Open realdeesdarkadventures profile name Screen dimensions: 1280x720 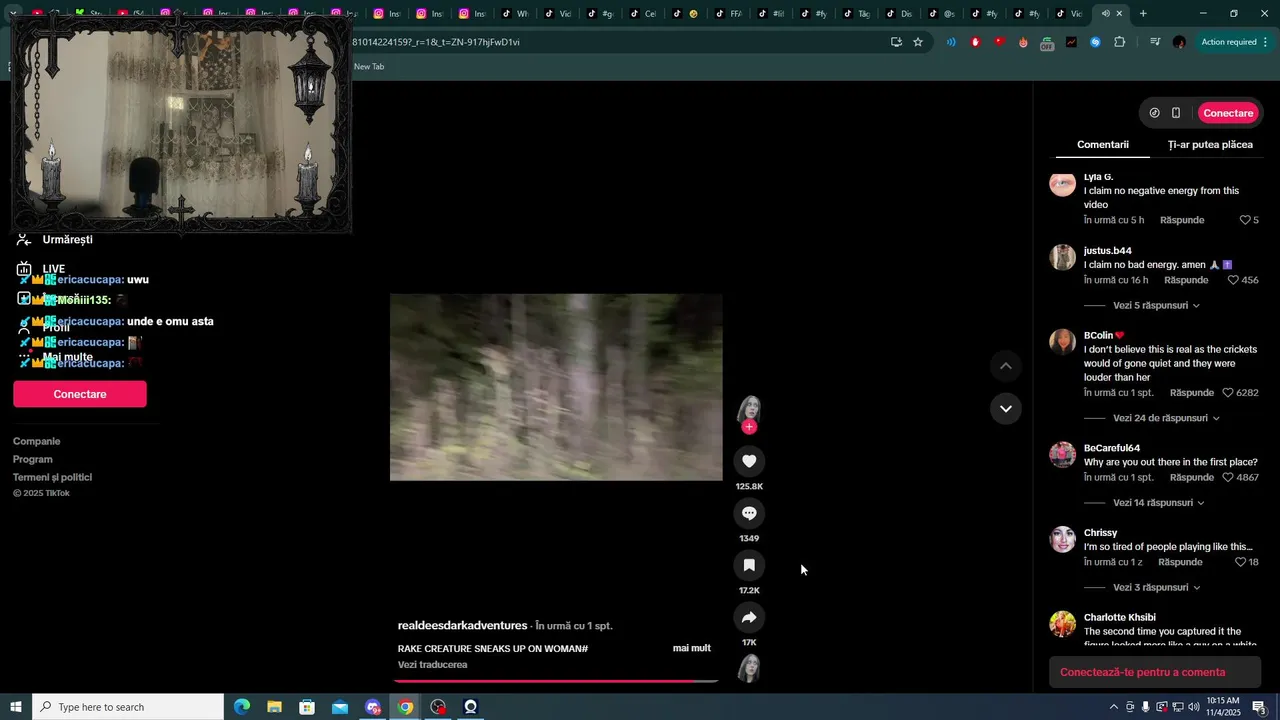coord(462,626)
